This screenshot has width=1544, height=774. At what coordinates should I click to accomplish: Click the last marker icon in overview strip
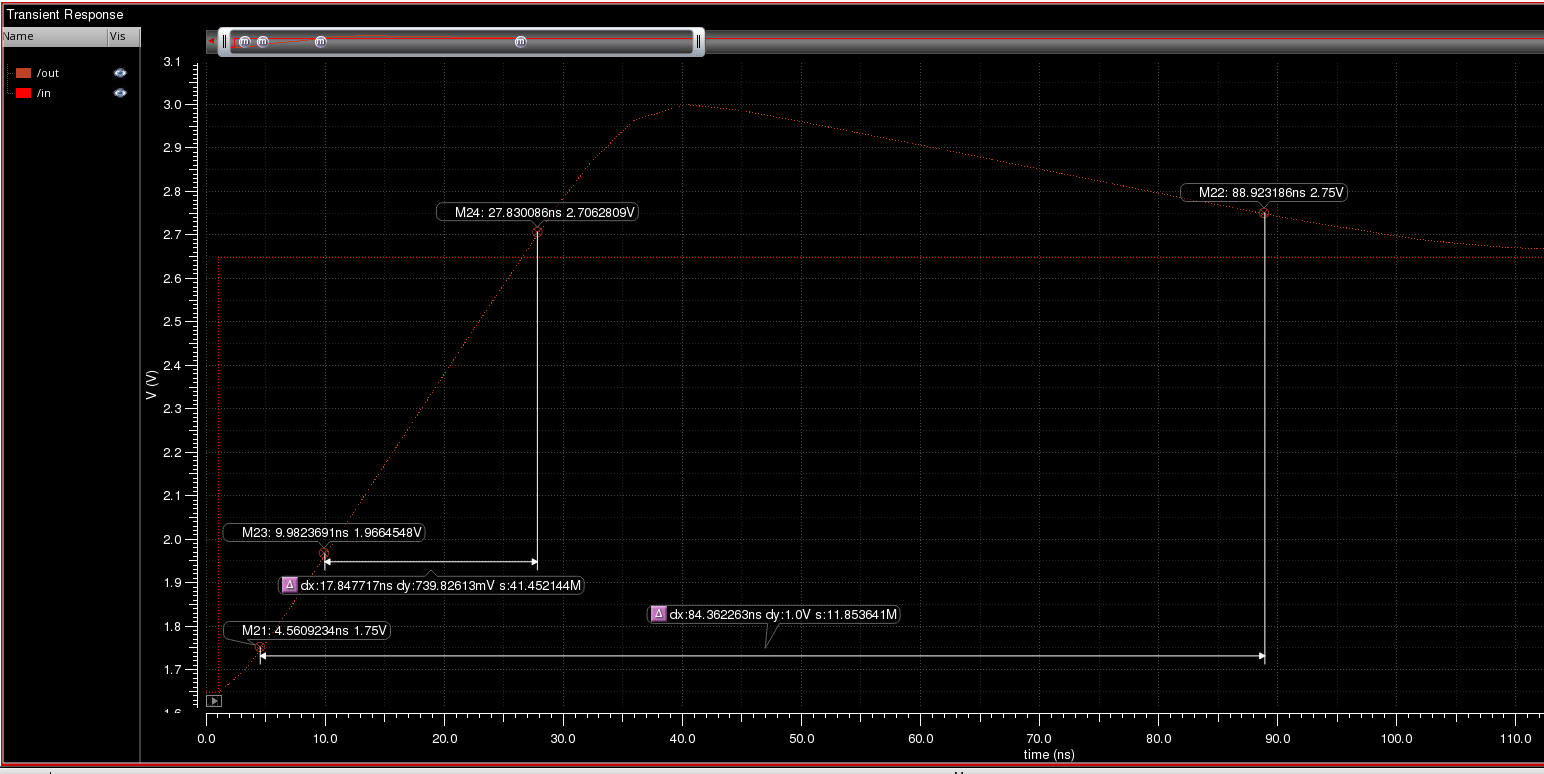pyautogui.click(x=520, y=42)
